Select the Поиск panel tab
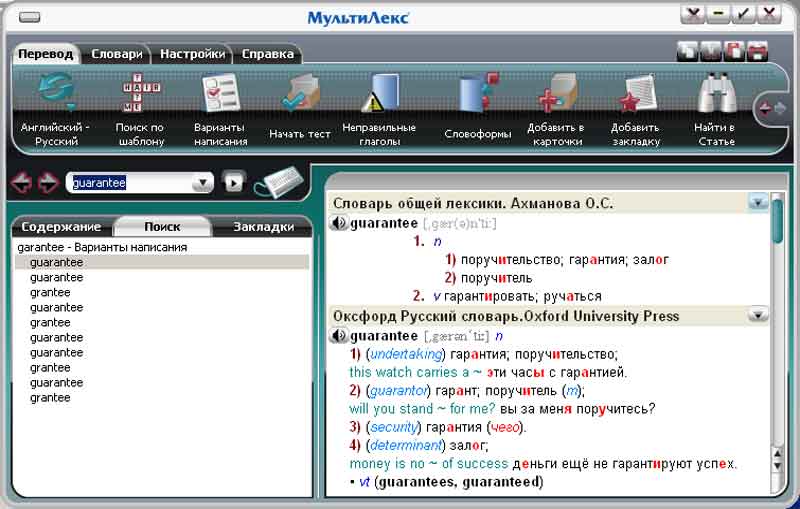The image size is (800, 509). click(x=162, y=227)
